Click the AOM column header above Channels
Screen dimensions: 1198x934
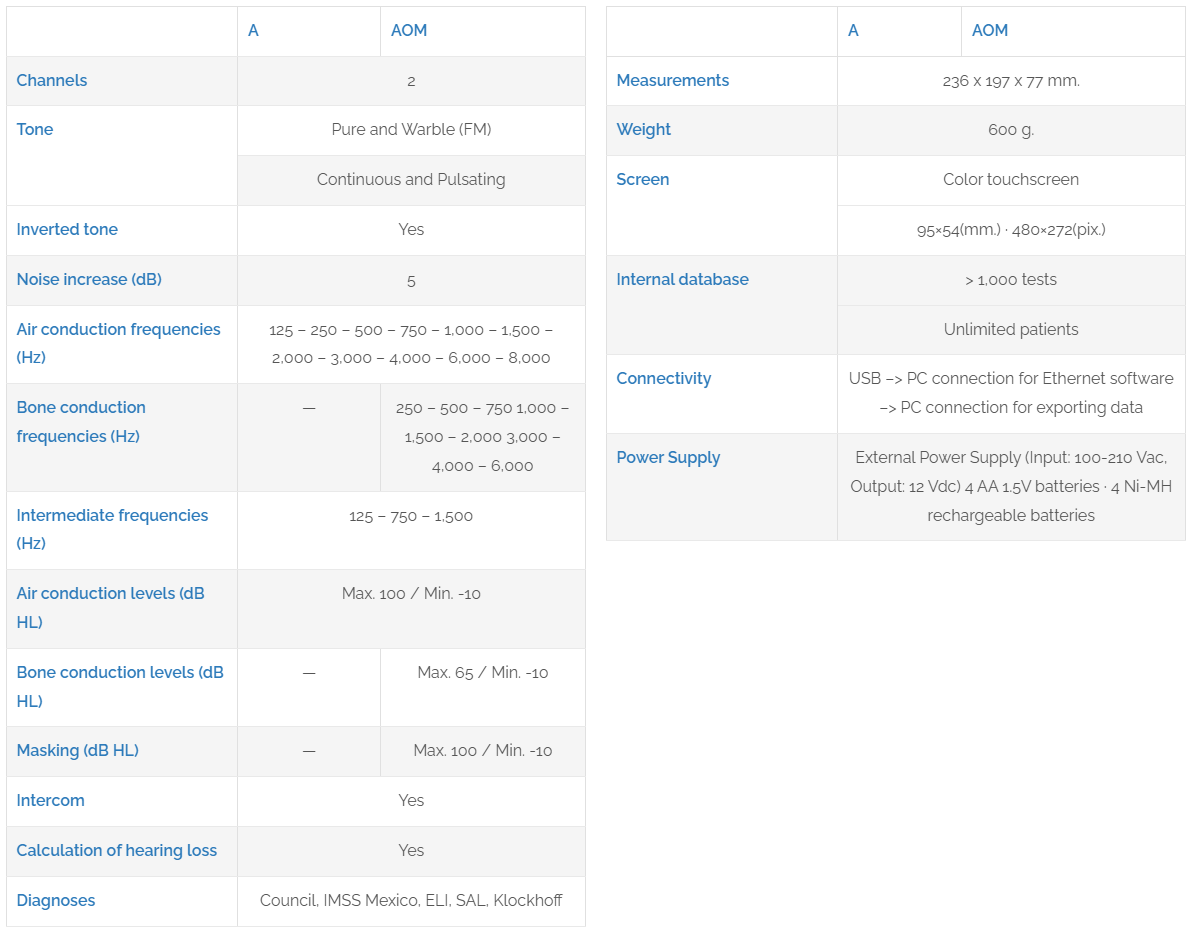coord(409,30)
